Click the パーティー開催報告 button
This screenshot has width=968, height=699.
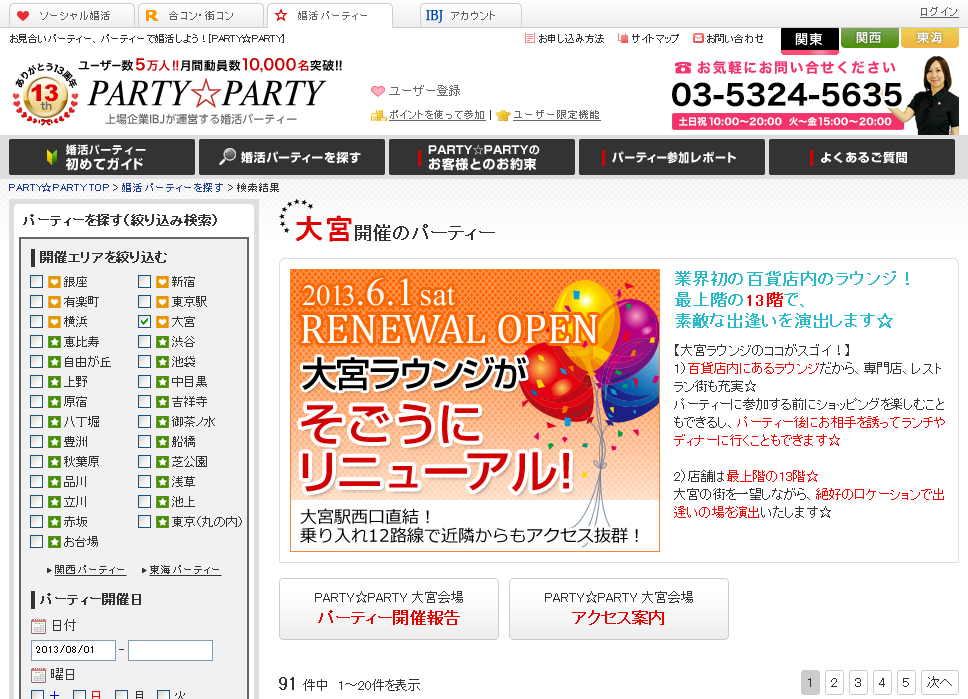click(x=389, y=609)
